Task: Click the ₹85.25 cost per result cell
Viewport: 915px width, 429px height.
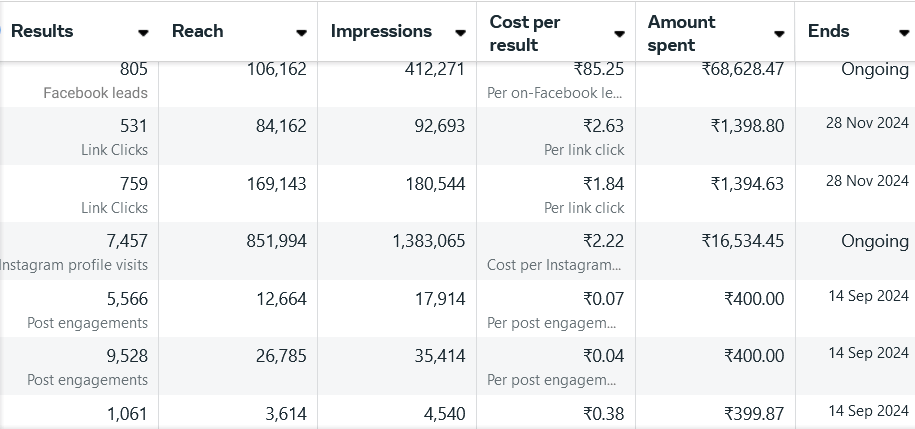Action: click(x=598, y=70)
